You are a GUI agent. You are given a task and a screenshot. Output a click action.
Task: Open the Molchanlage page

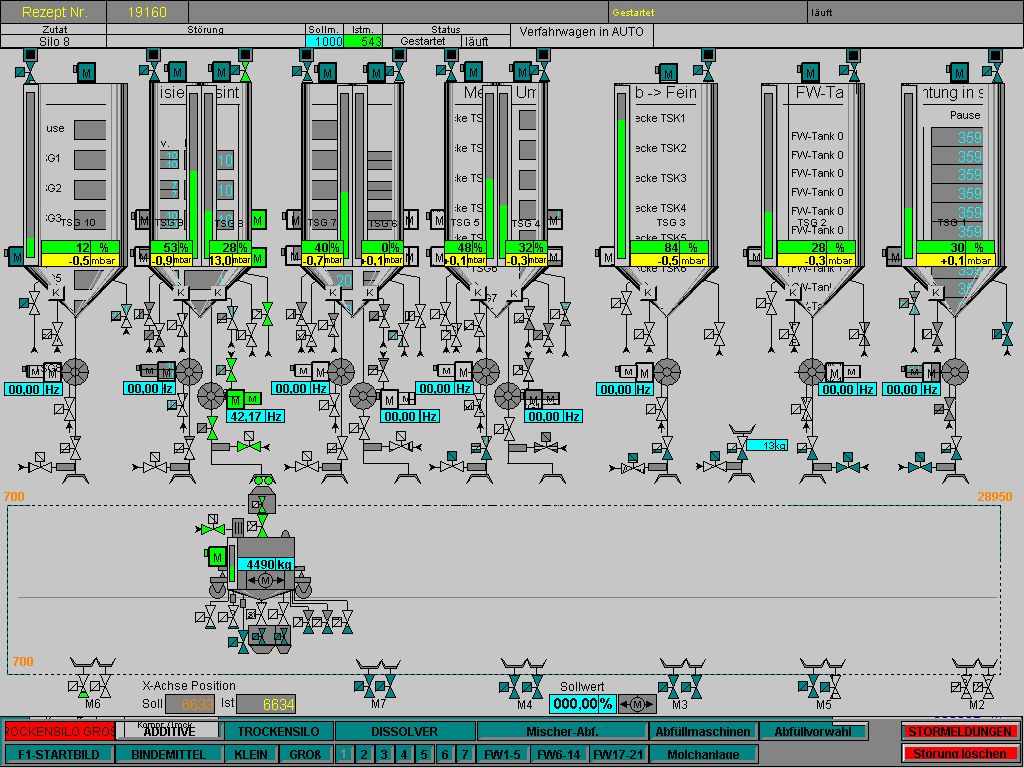(x=703, y=754)
